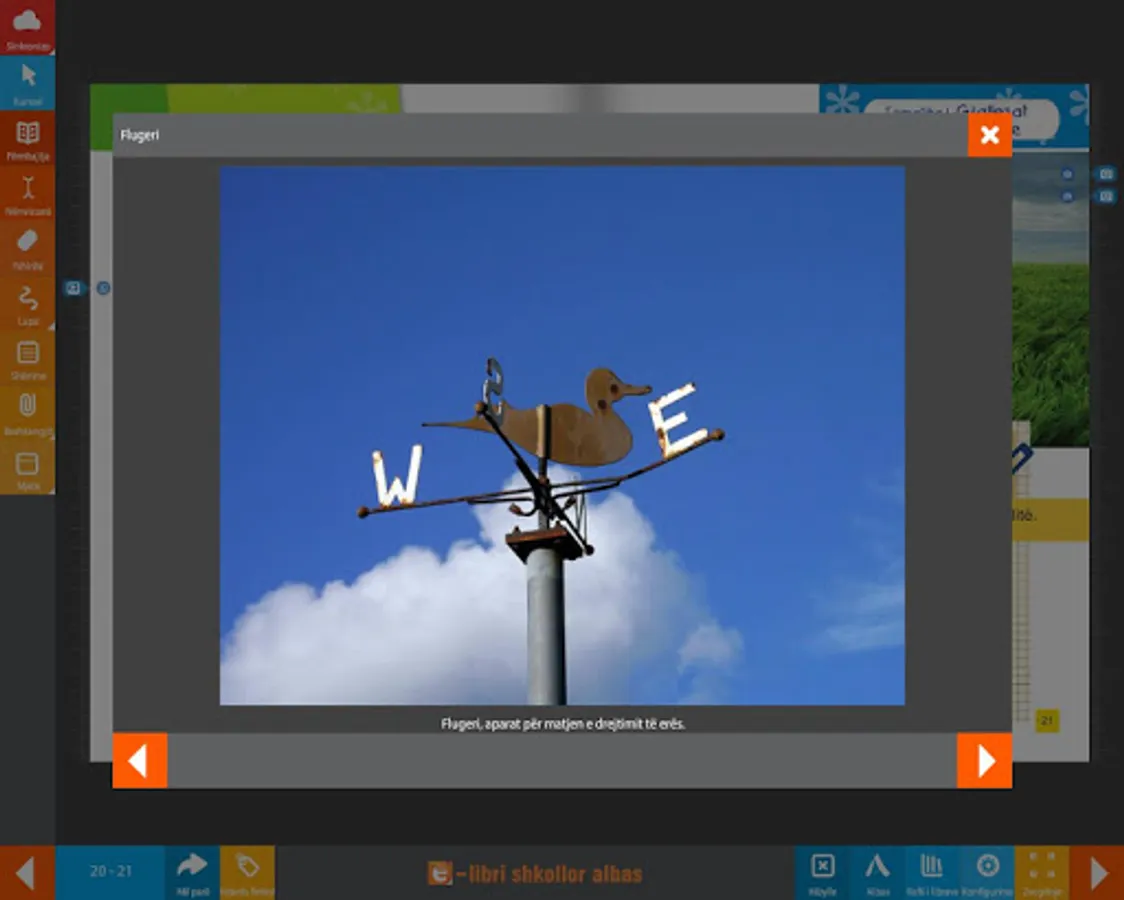
Task: Open the Albas icon in bottom bar
Action: coord(877,871)
